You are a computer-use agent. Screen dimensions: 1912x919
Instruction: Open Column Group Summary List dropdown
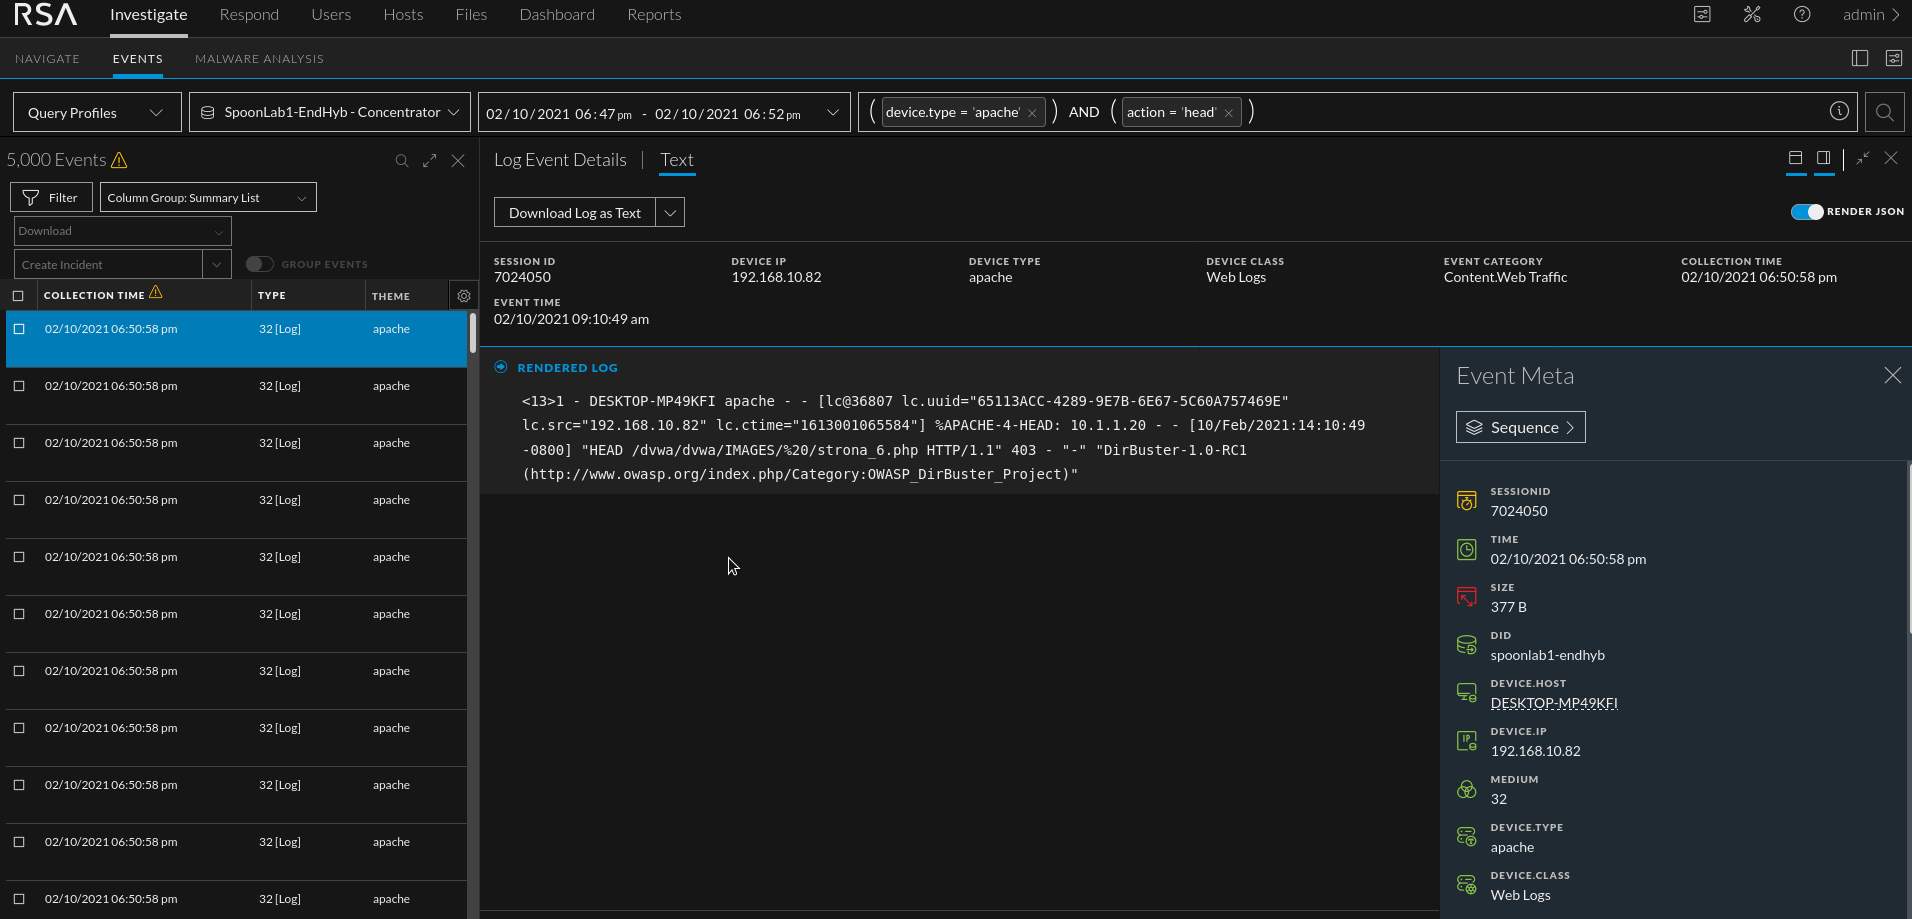(x=208, y=198)
